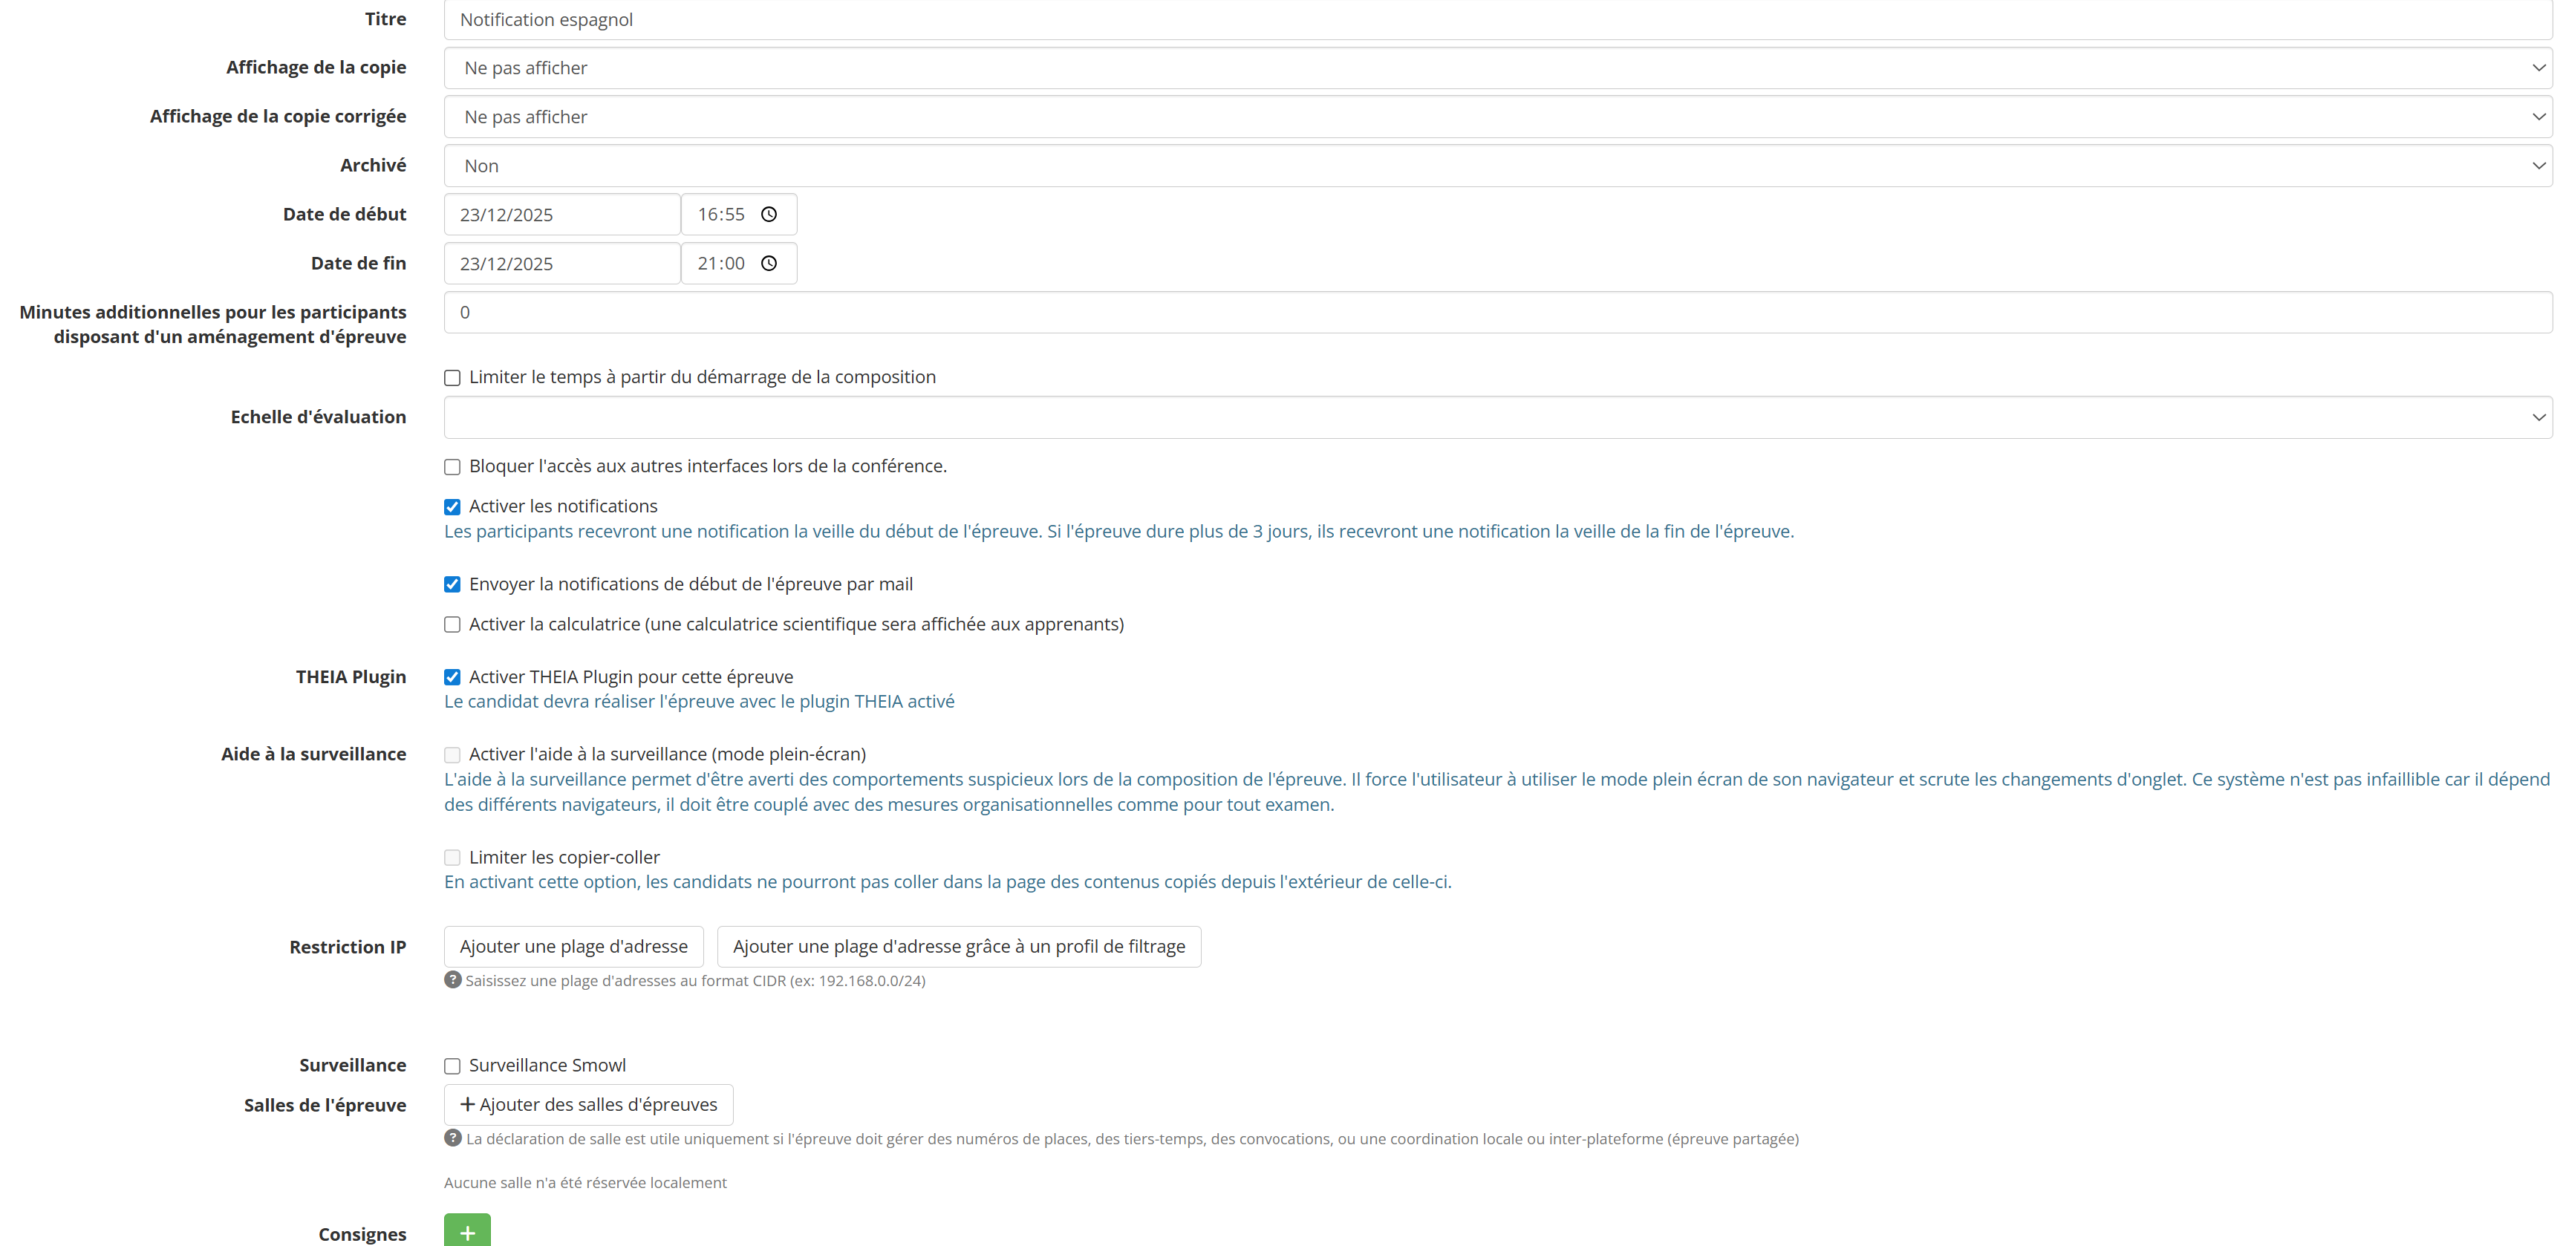Viewport: 2560px width, 1246px height.
Task: Click the add address range via filtering profile button
Action: point(958,946)
